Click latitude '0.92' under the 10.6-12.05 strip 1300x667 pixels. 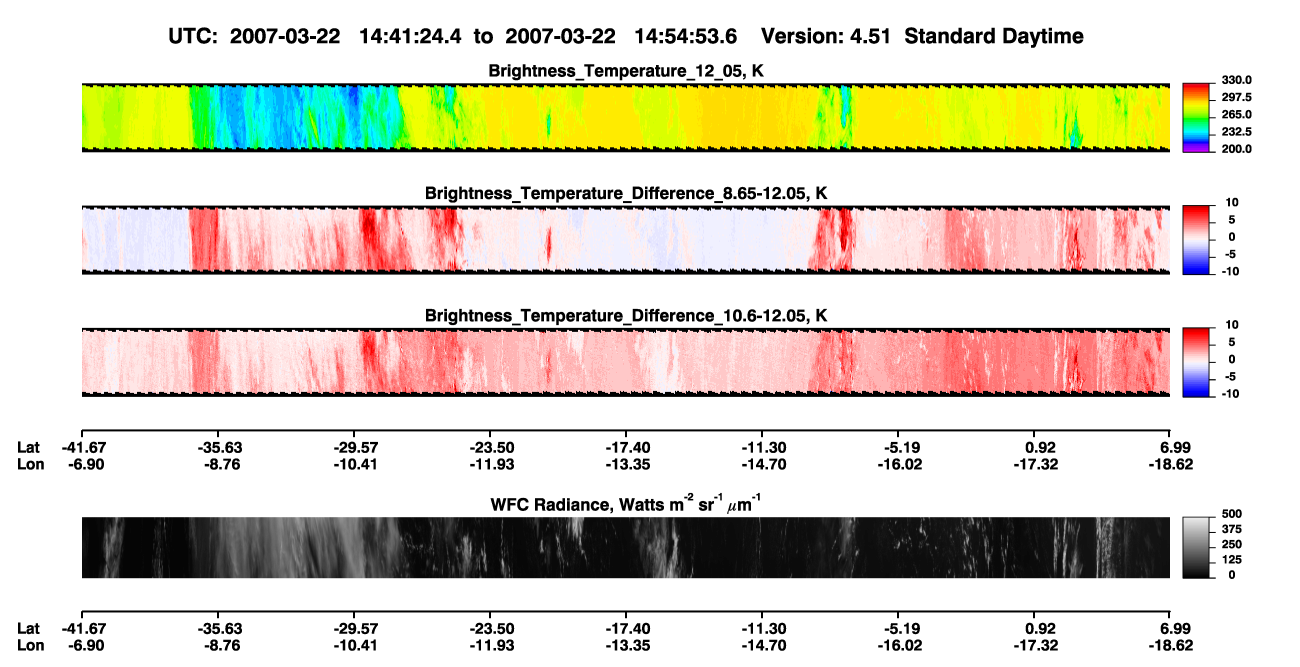tap(1041, 448)
